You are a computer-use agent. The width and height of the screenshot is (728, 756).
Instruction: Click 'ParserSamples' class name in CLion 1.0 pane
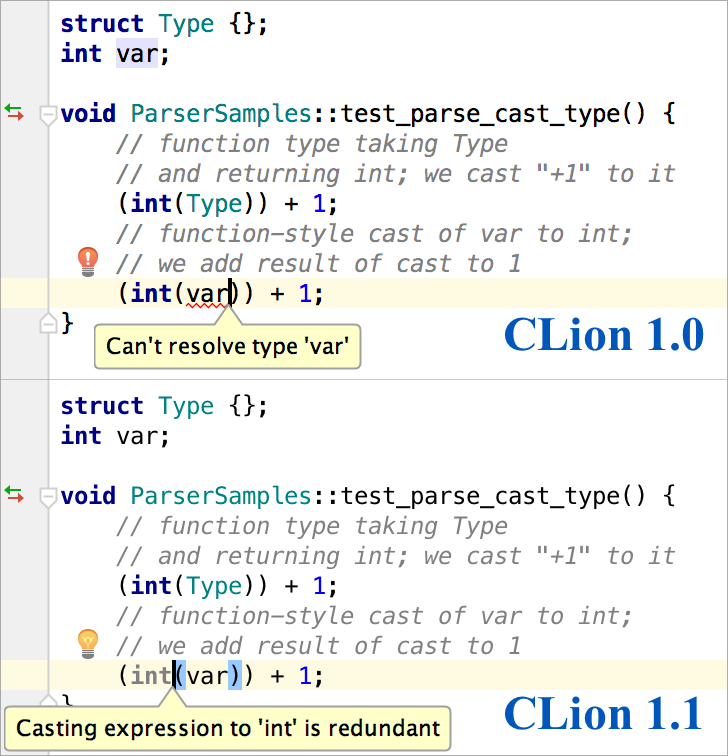click(x=221, y=114)
